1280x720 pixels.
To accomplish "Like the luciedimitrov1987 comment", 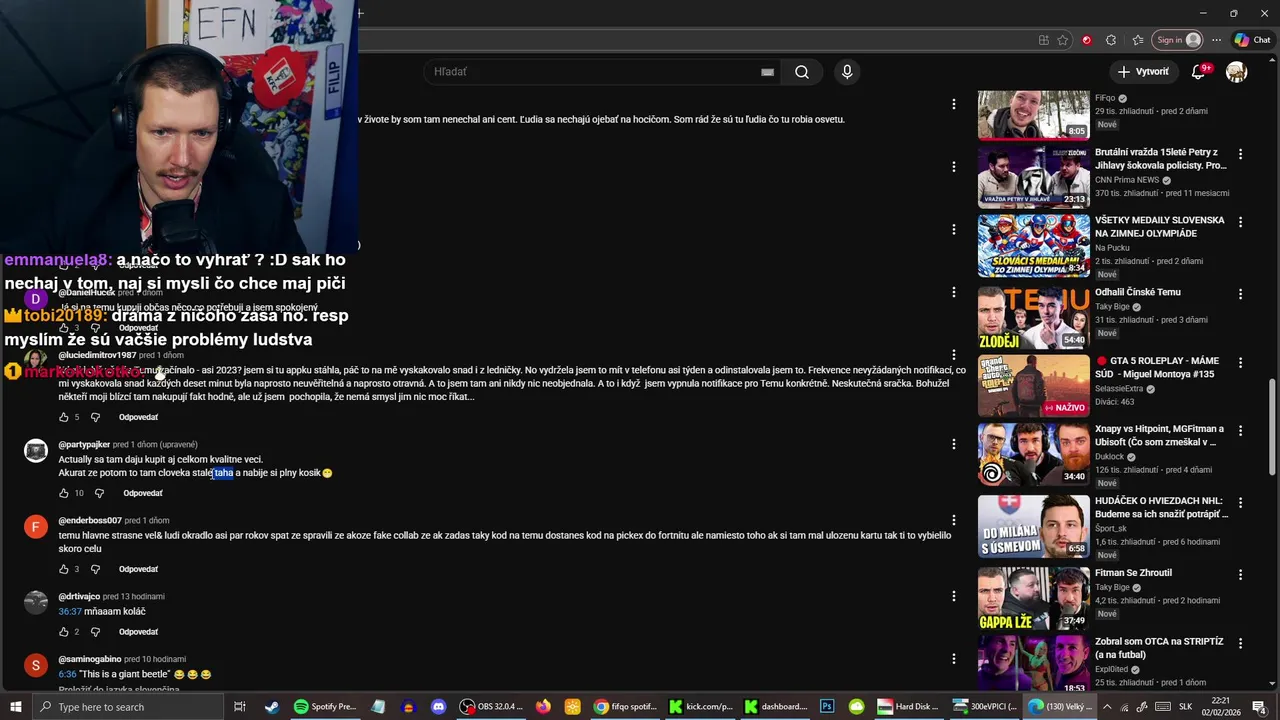I will (64, 417).
